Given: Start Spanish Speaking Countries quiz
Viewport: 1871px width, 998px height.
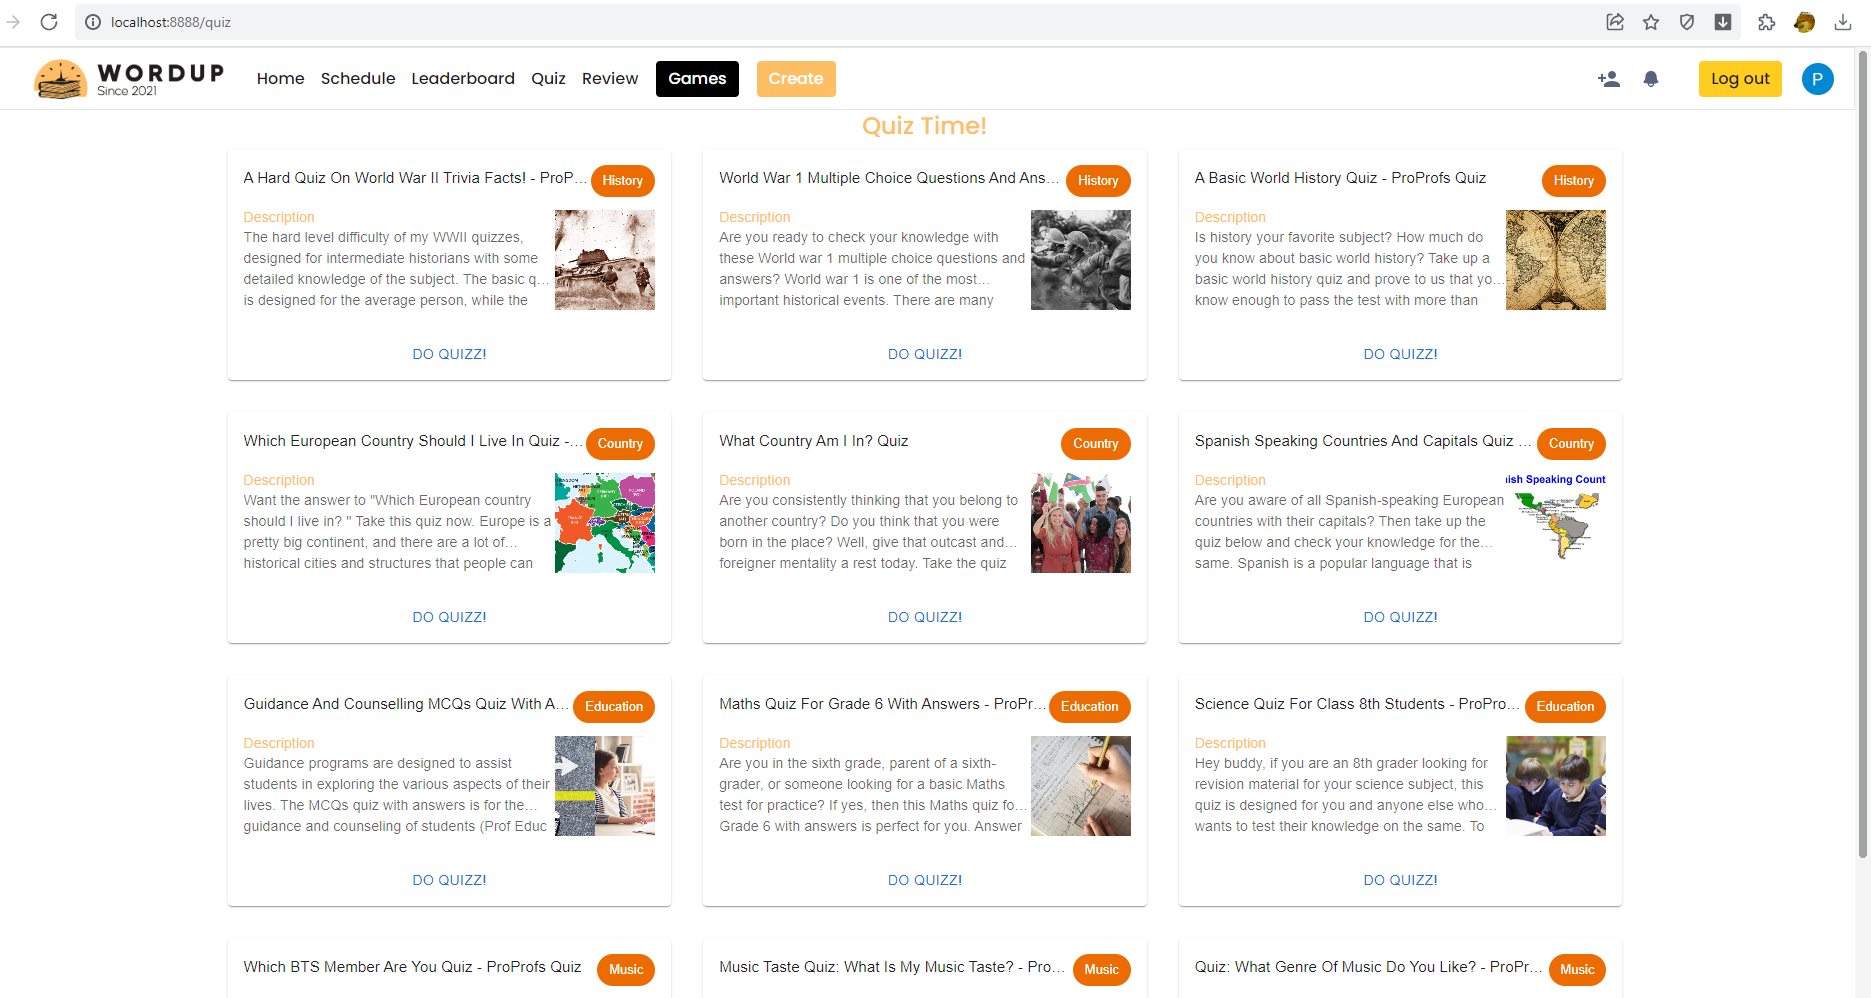Looking at the screenshot, I should 1400,617.
